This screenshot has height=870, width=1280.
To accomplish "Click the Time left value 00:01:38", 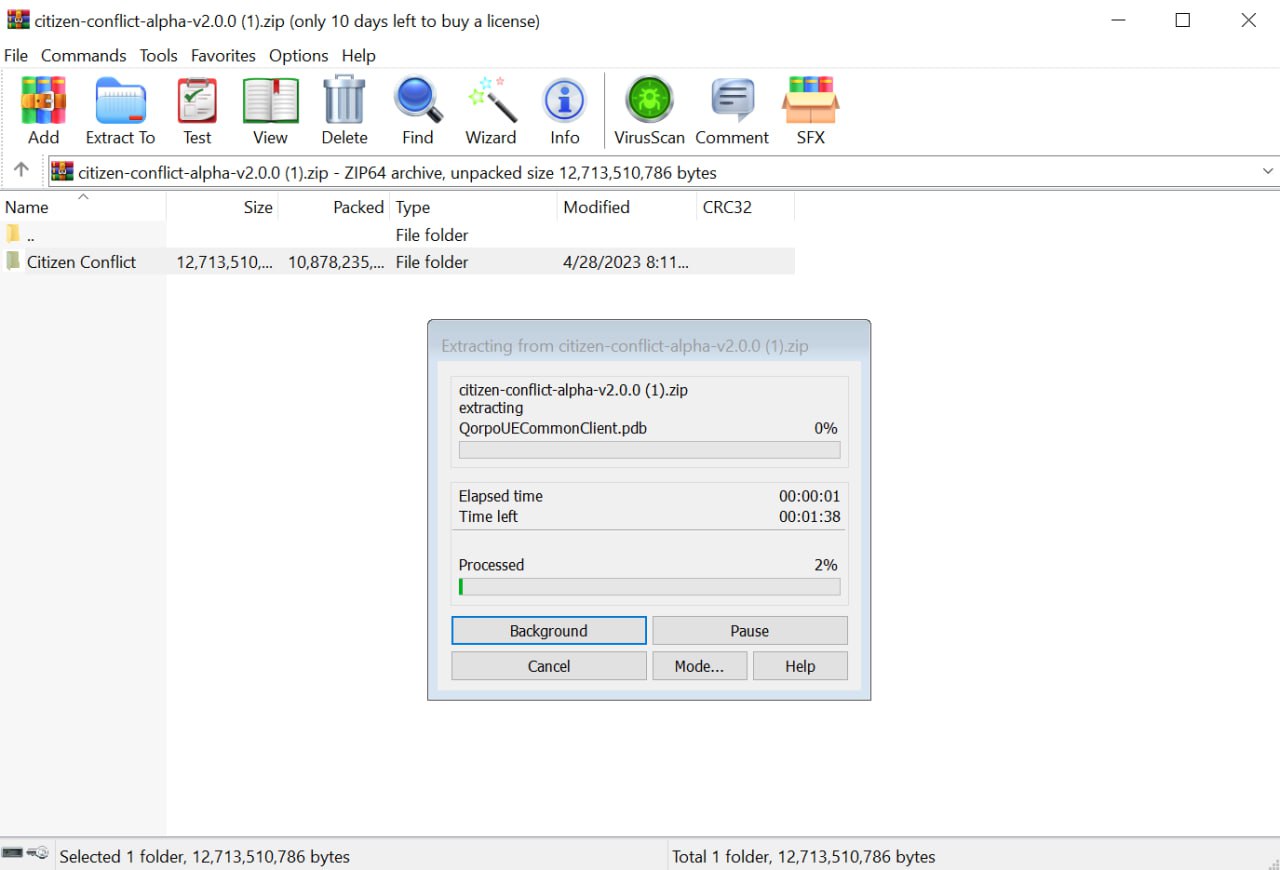I will coord(809,517).
